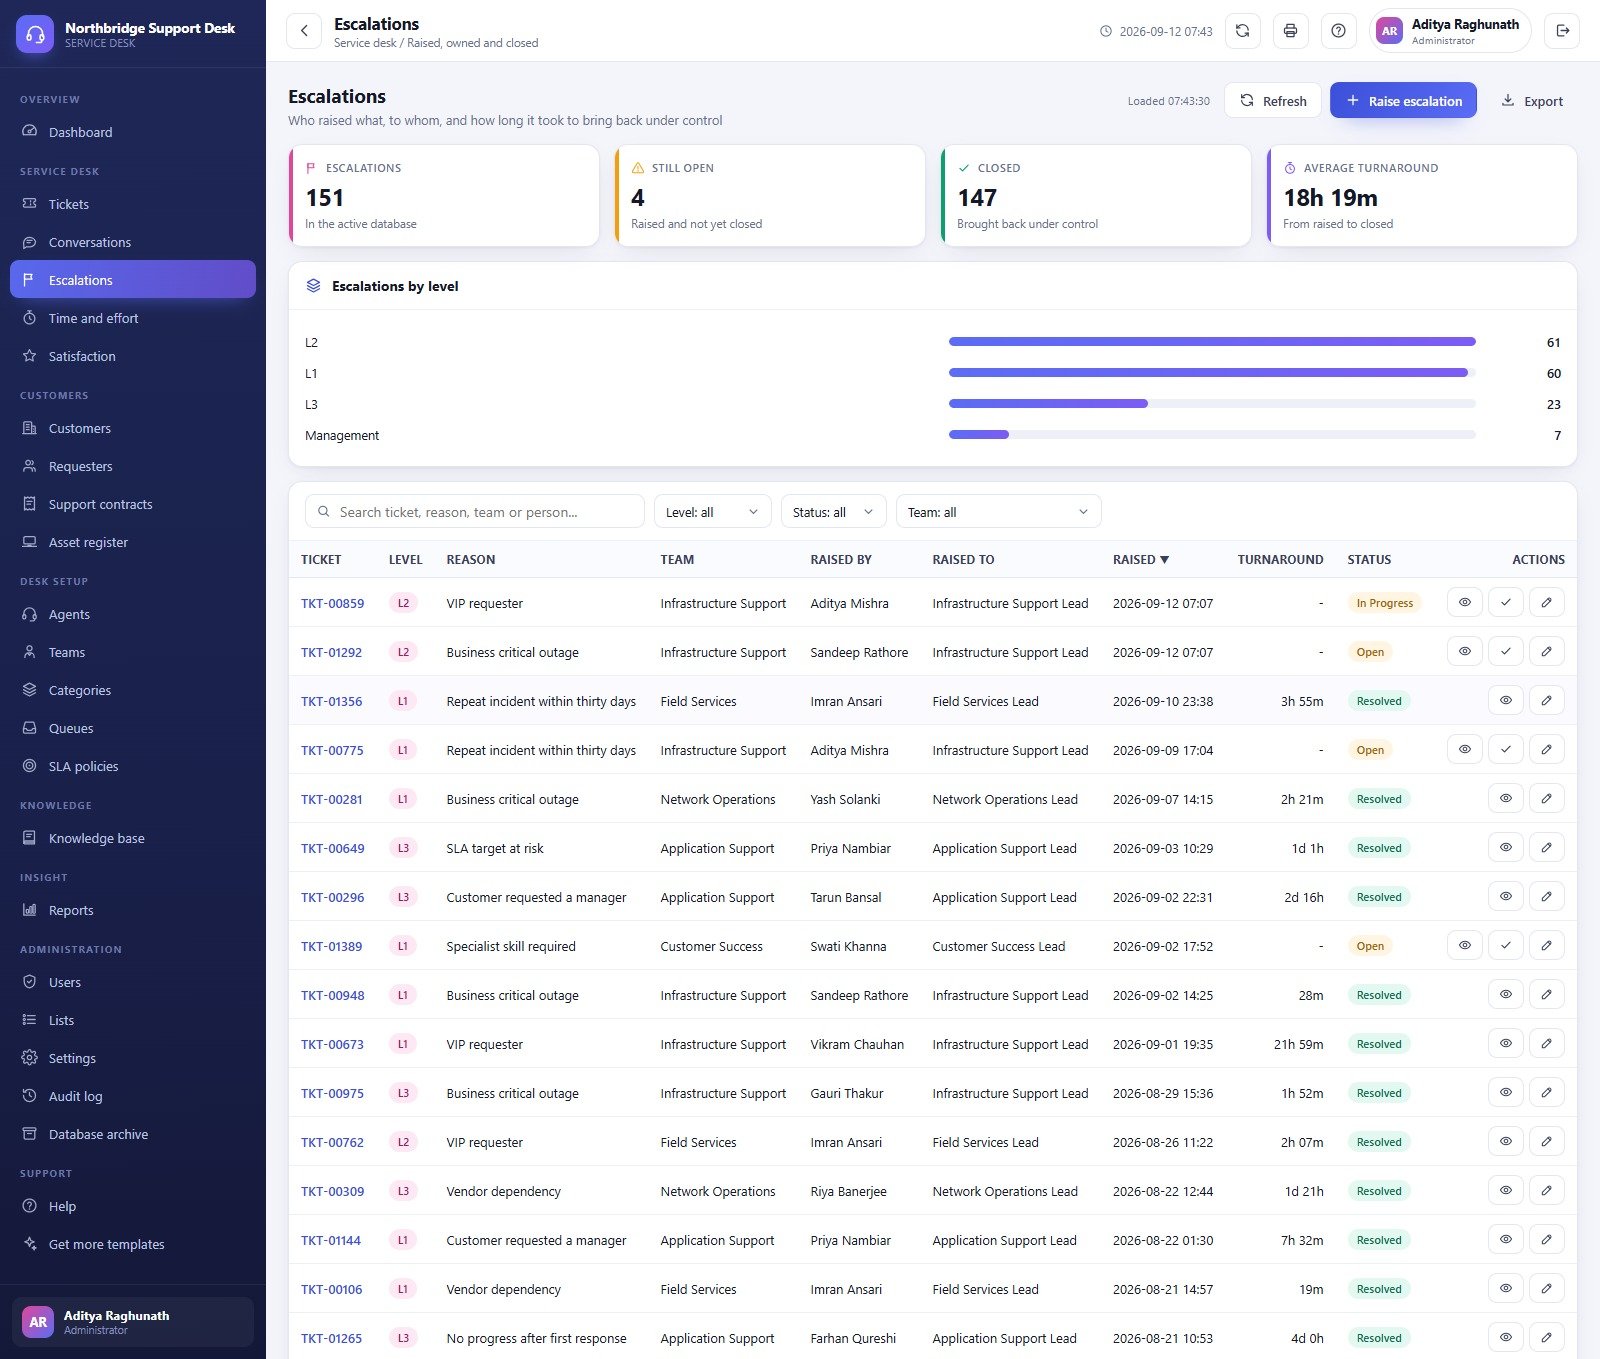
Task: Open Database archive in sidebar
Action: click(133, 1134)
